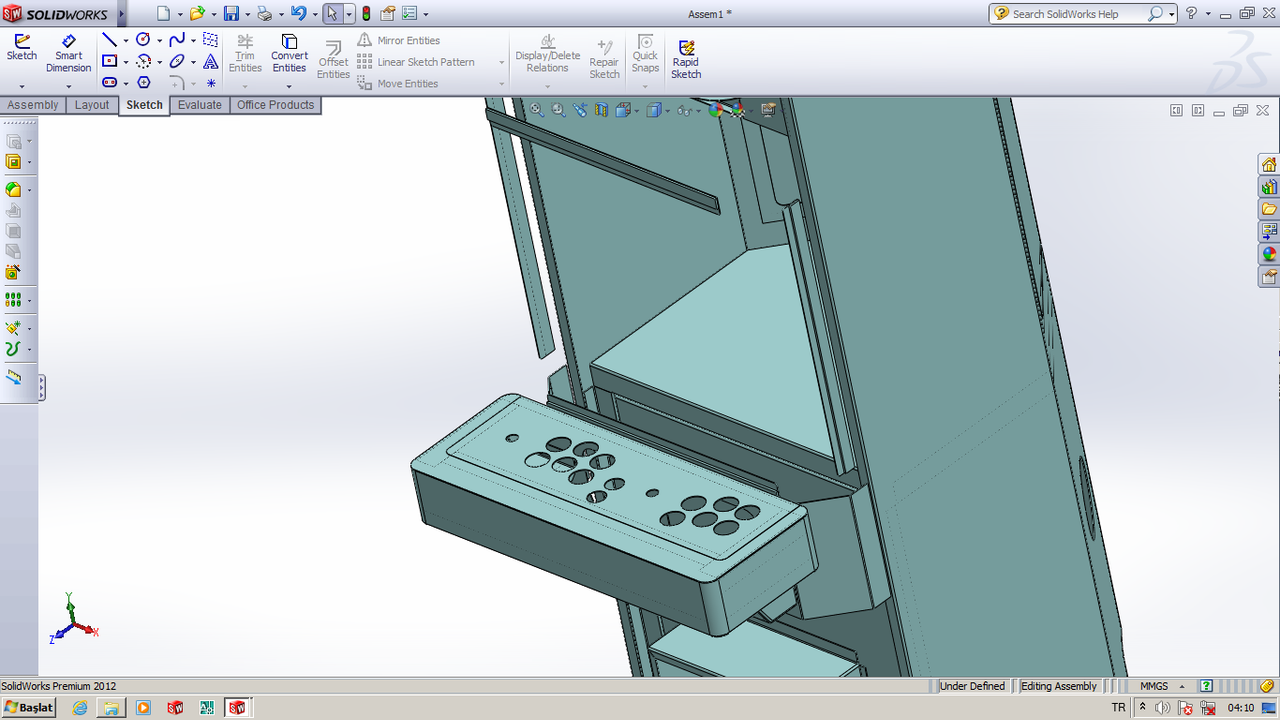Open Undo dropdown arrow
The width and height of the screenshot is (1280, 720).
coord(314,14)
